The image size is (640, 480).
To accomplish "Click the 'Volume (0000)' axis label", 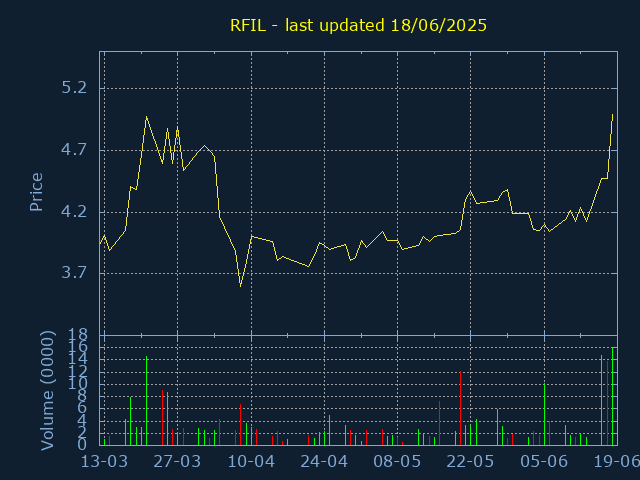I will pos(48,391).
